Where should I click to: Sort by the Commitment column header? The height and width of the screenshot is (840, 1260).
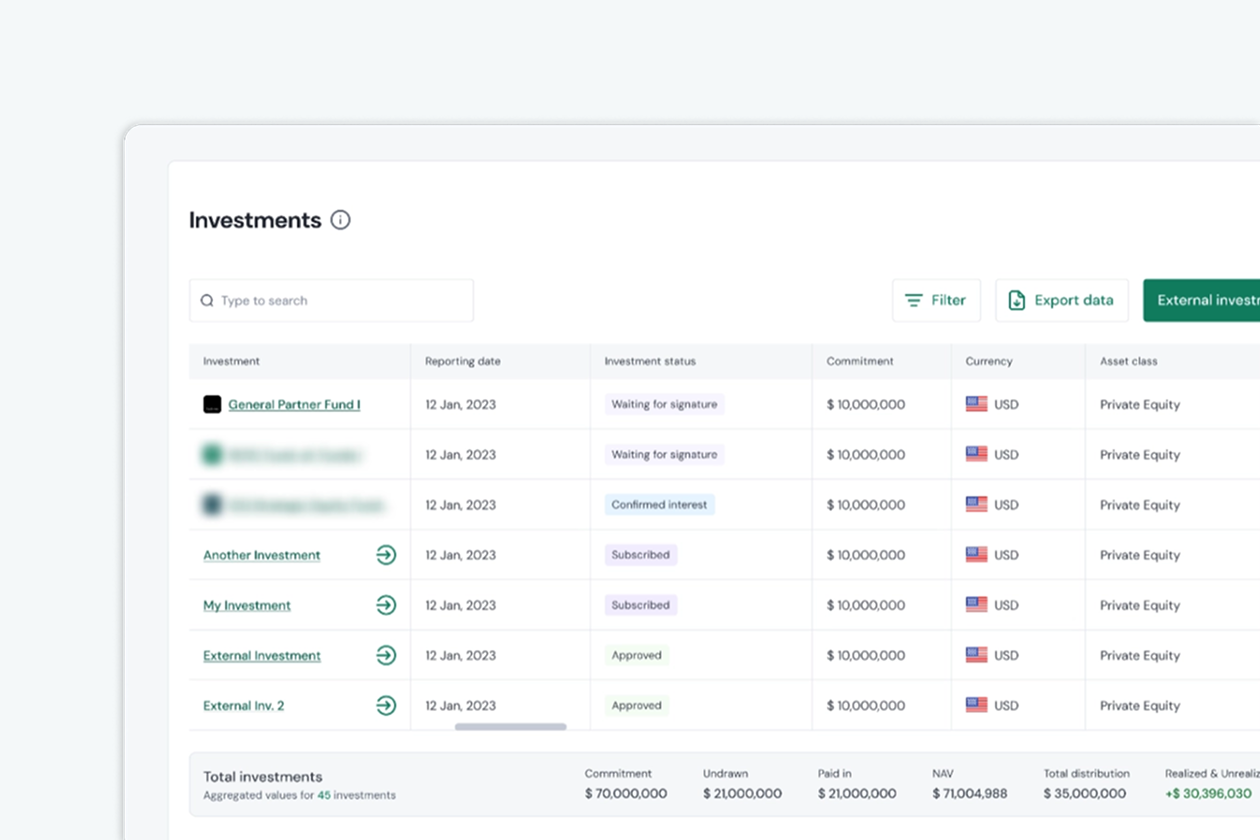tap(860, 361)
